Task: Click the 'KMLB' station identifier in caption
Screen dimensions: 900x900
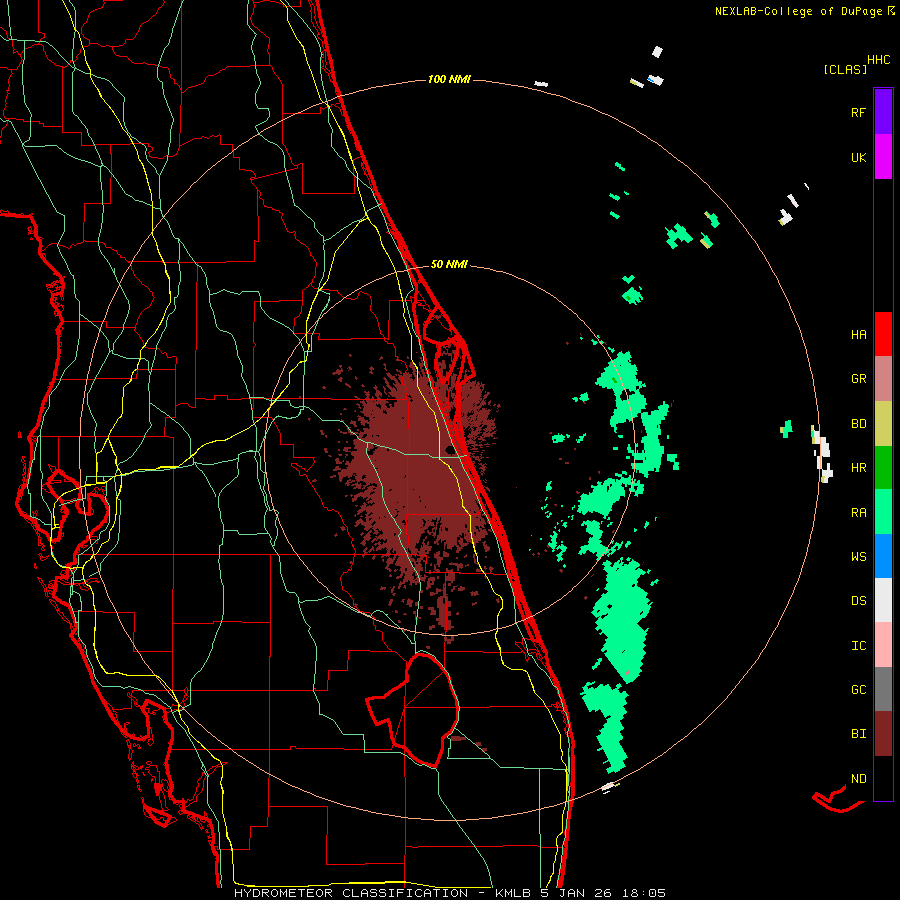Action: (514, 893)
